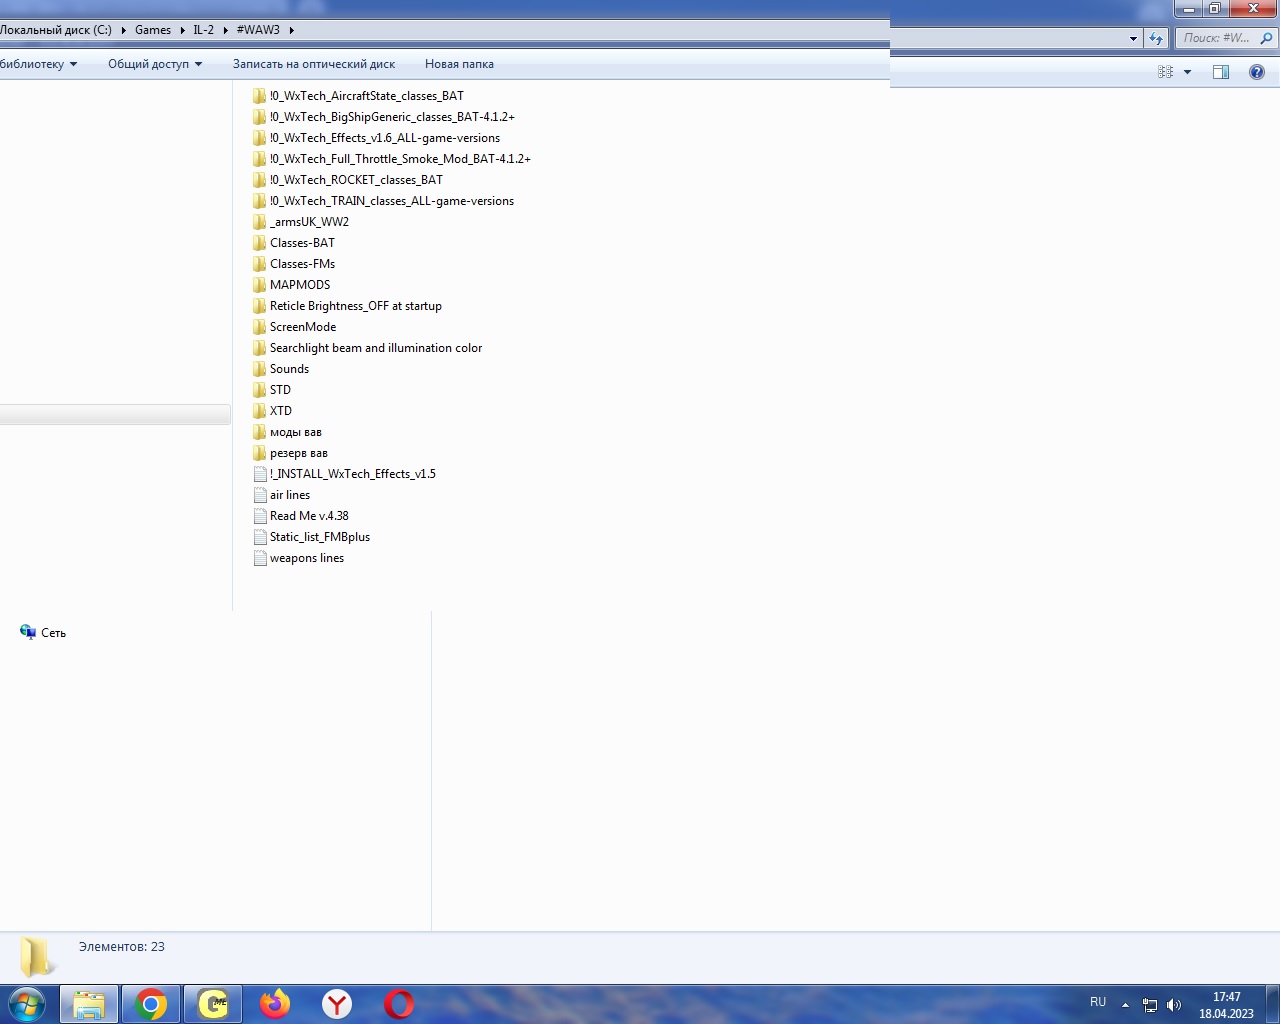Navigate to the Games breadcrumb

pos(153,30)
